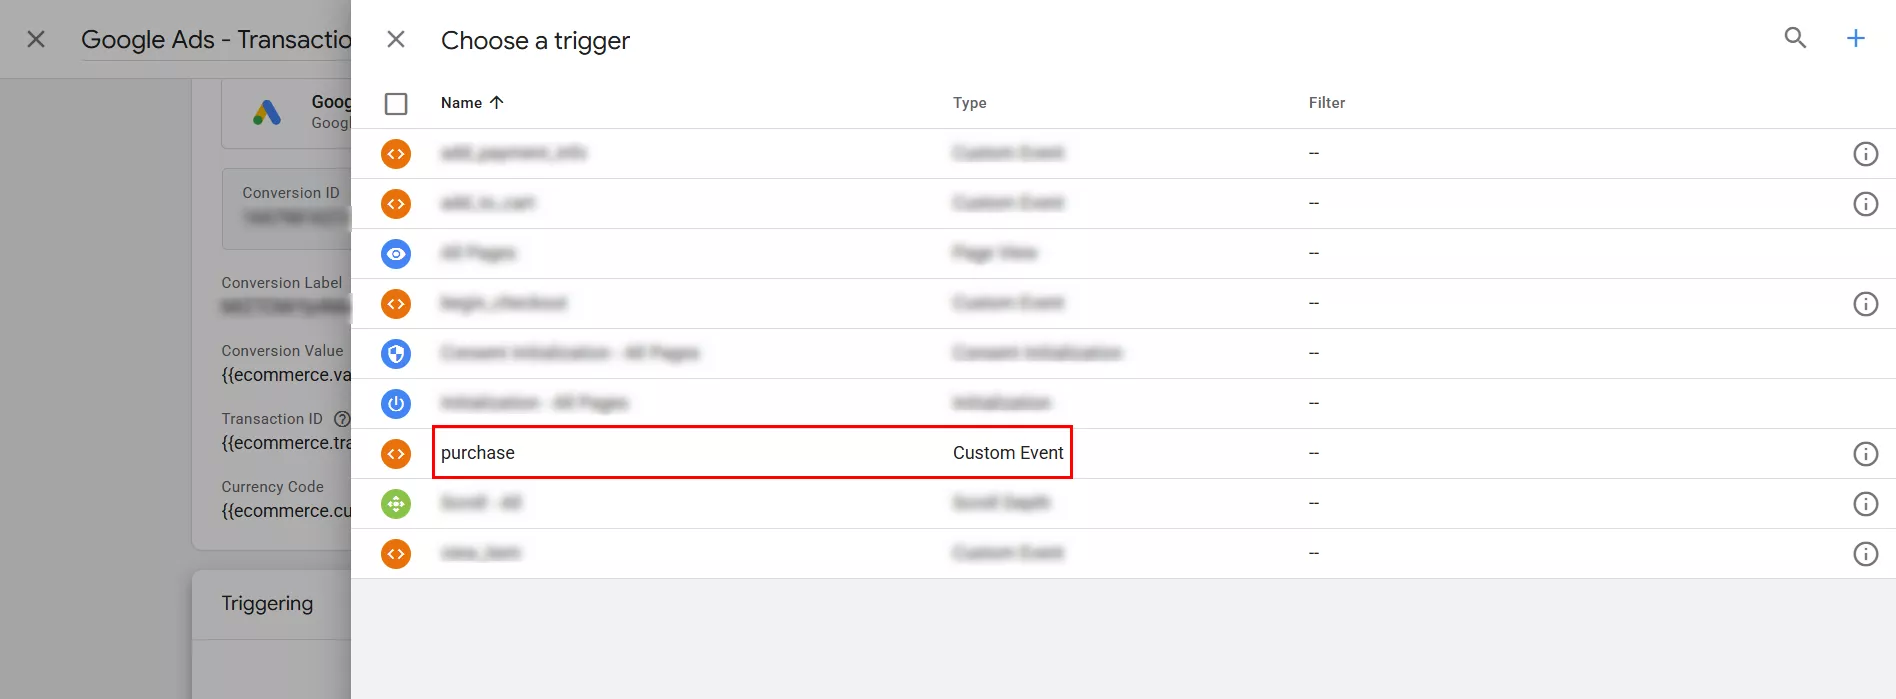Click the green Scroll Depth trigger icon

pyautogui.click(x=396, y=504)
